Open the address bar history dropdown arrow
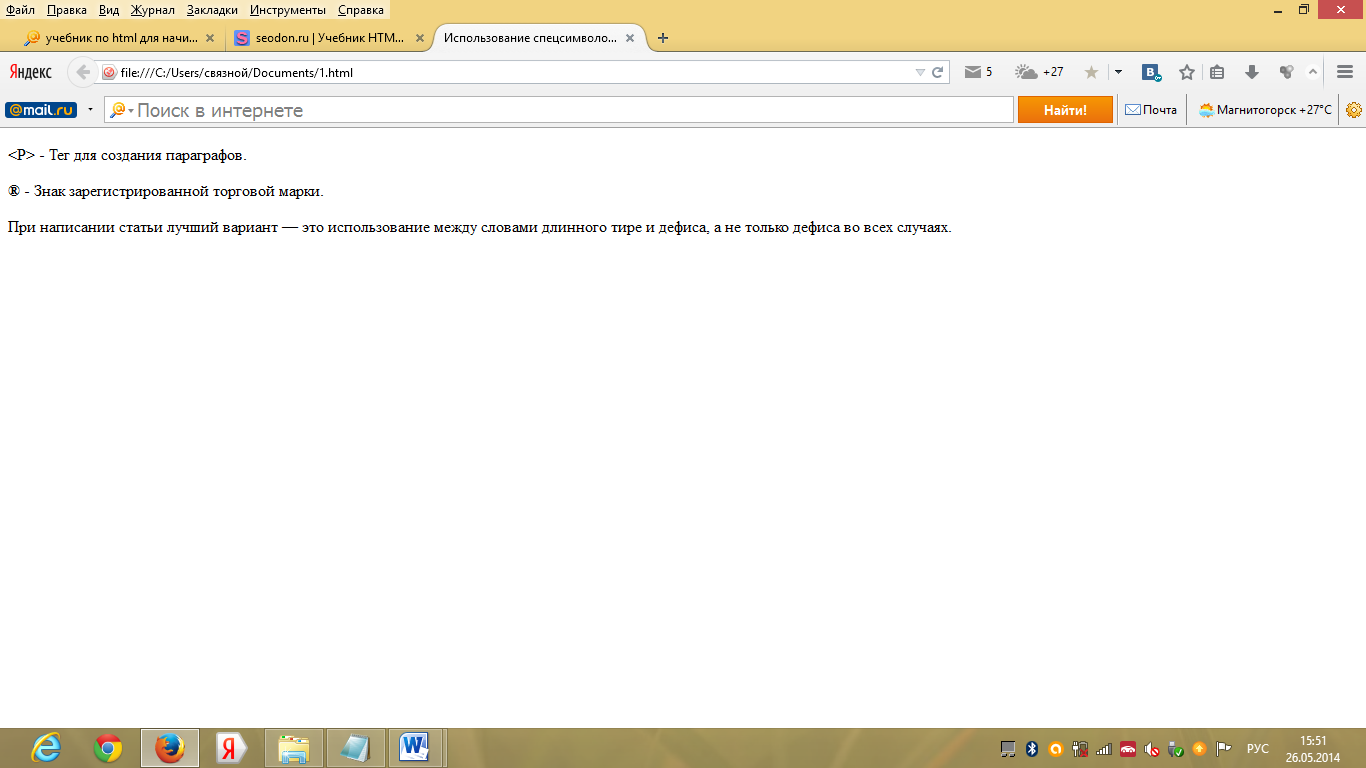The image size is (1366, 768). [920, 72]
